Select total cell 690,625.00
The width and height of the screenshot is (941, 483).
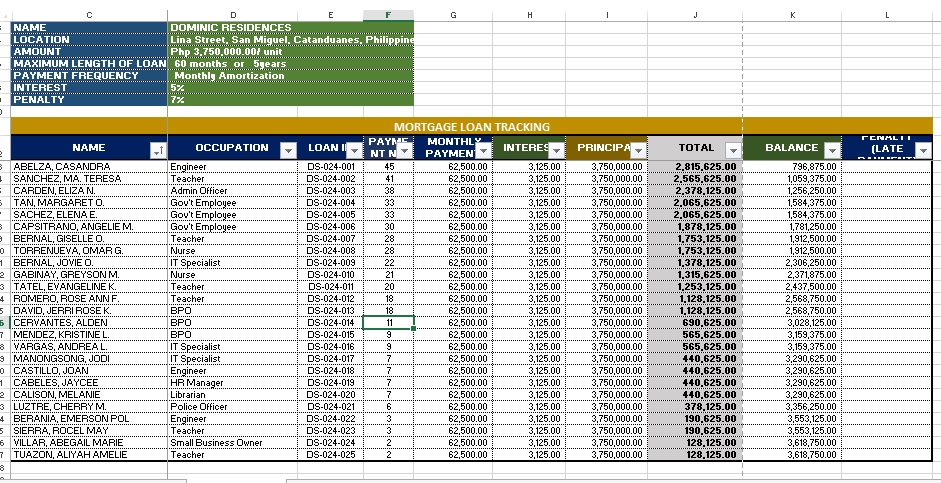(x=695, y=323)
